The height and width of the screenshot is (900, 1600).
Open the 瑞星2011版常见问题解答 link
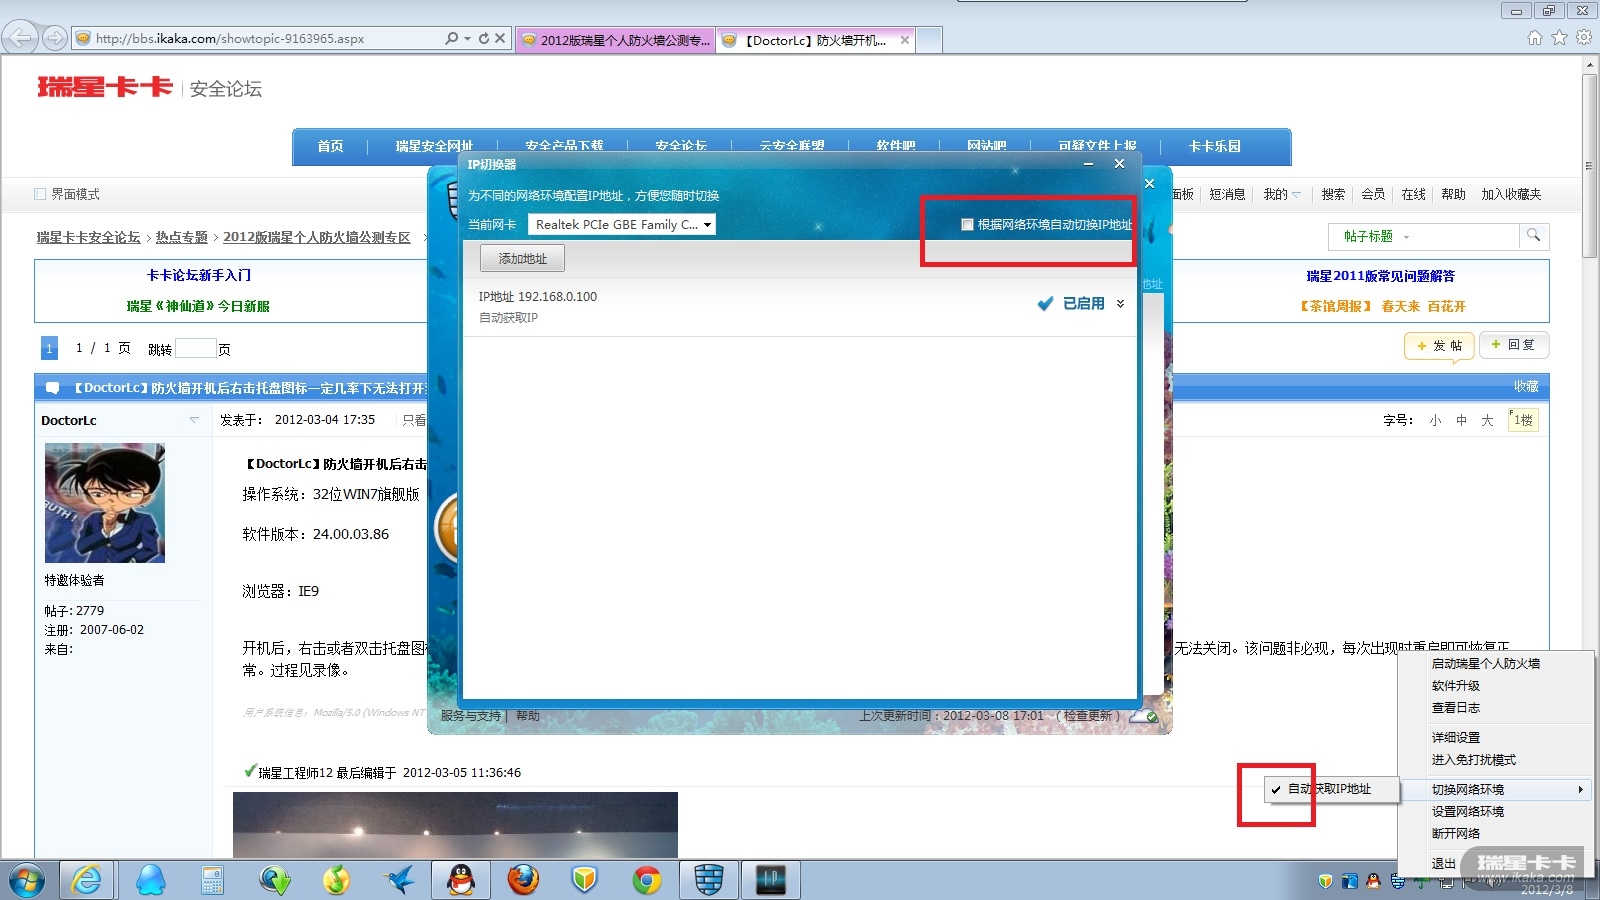click(1381, 276)
